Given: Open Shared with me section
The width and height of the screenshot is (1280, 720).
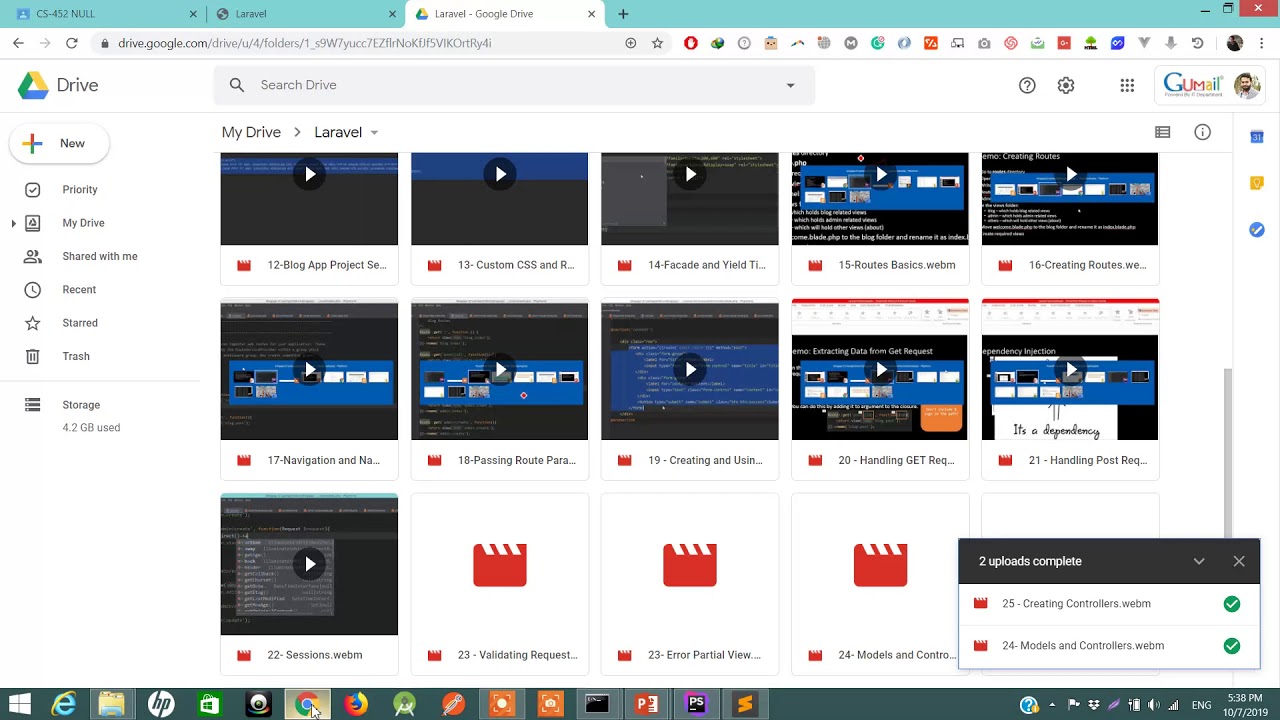Looking at the screenshot, I should (102, 256).
